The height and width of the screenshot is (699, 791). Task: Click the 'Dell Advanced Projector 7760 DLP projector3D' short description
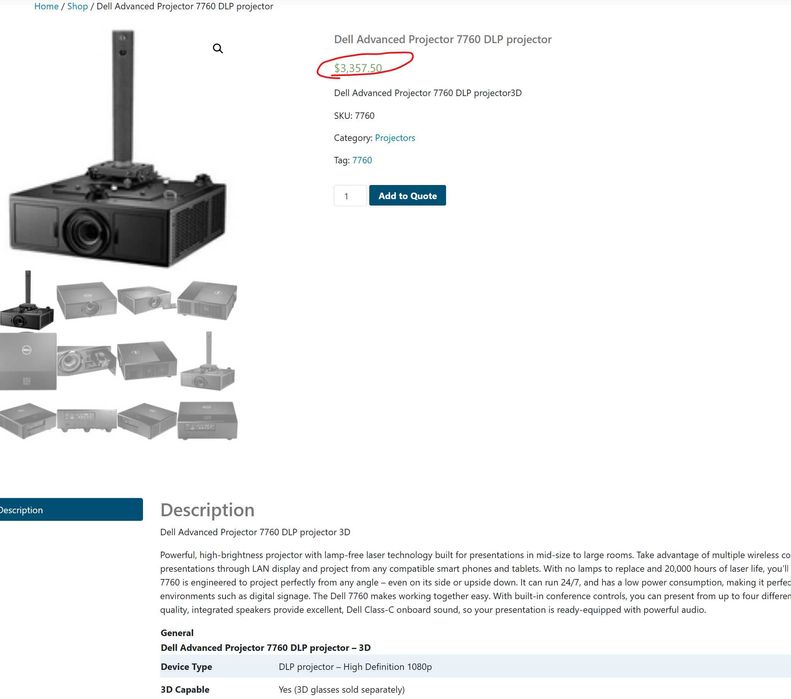428,93
